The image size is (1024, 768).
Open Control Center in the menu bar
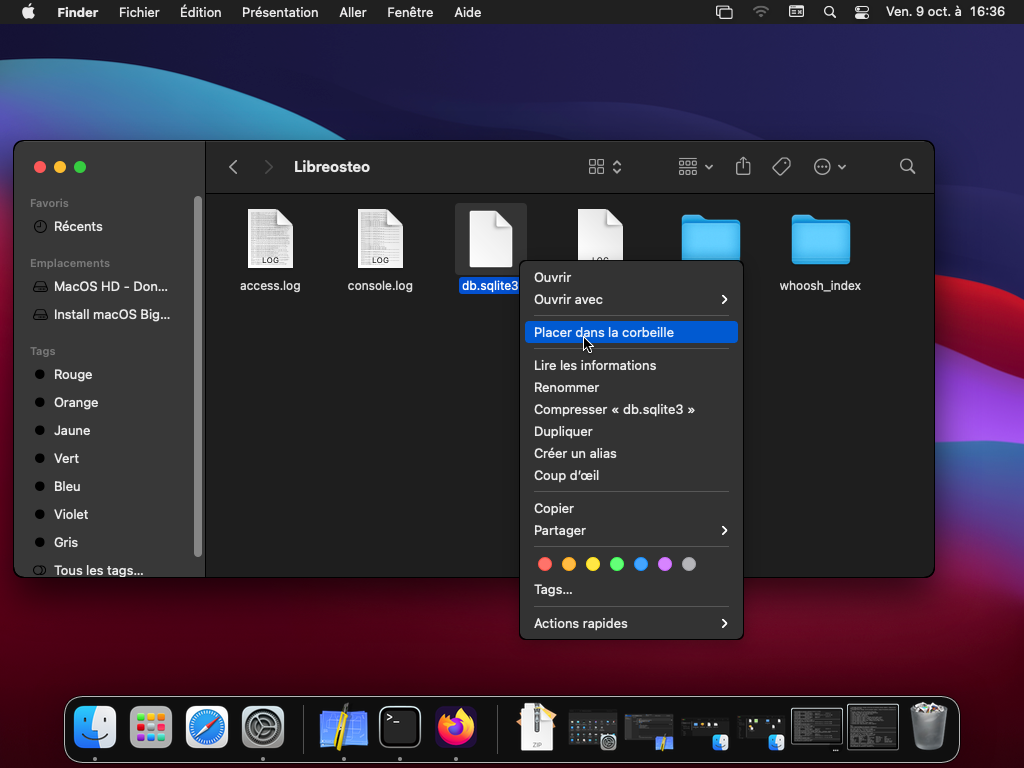coord(862,12)
